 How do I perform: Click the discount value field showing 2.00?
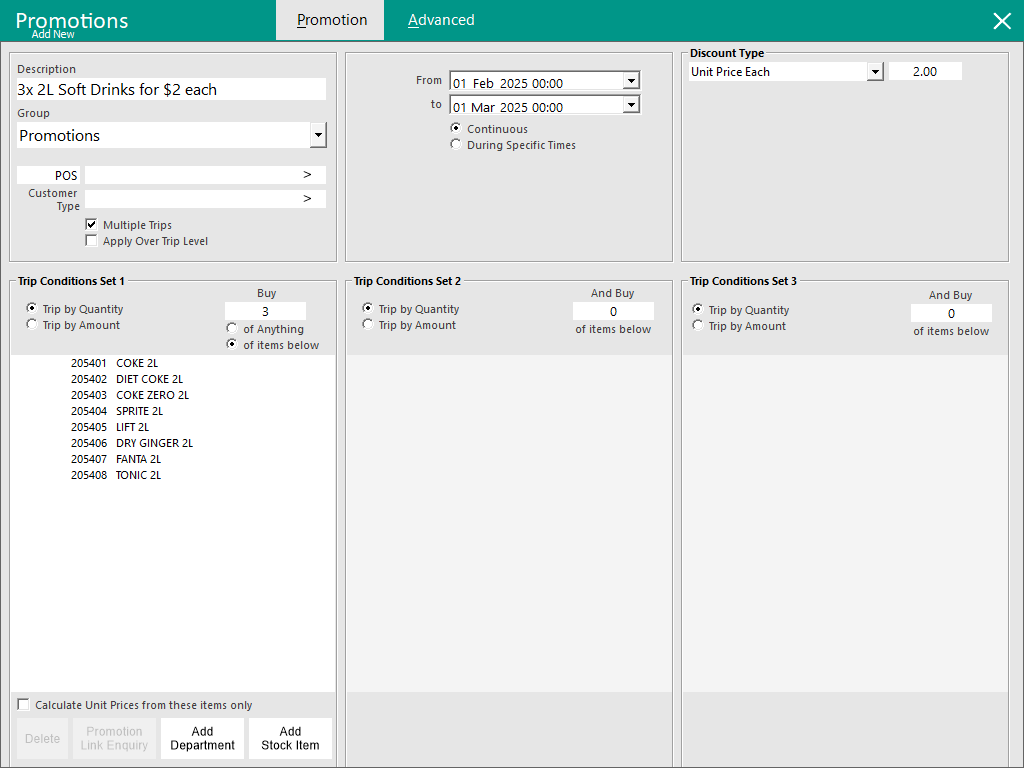pos(924,72)
